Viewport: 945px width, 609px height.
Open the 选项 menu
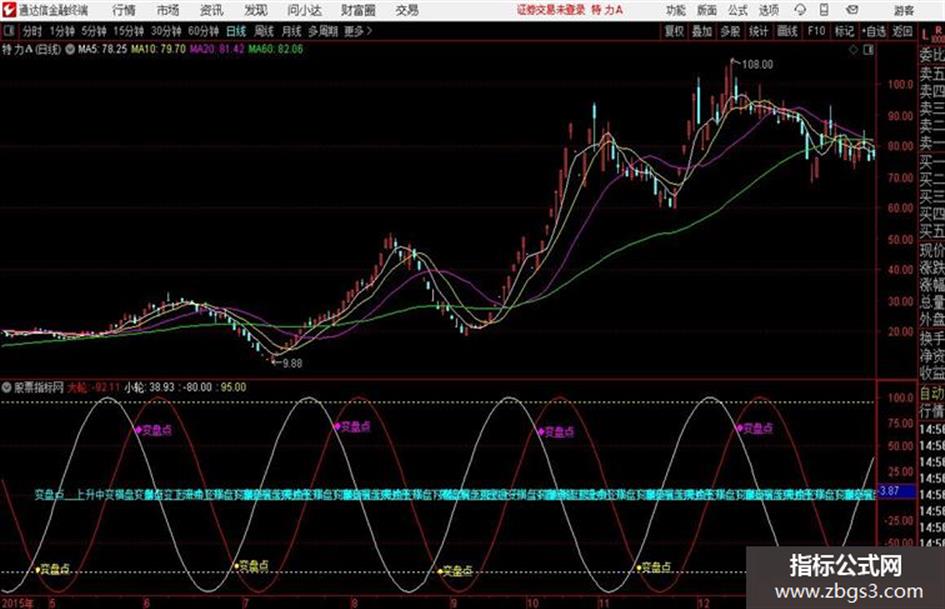click(x=768, y=10)
